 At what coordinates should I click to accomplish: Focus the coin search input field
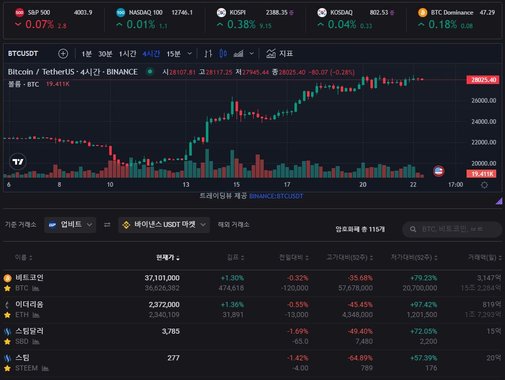(452, 229)
